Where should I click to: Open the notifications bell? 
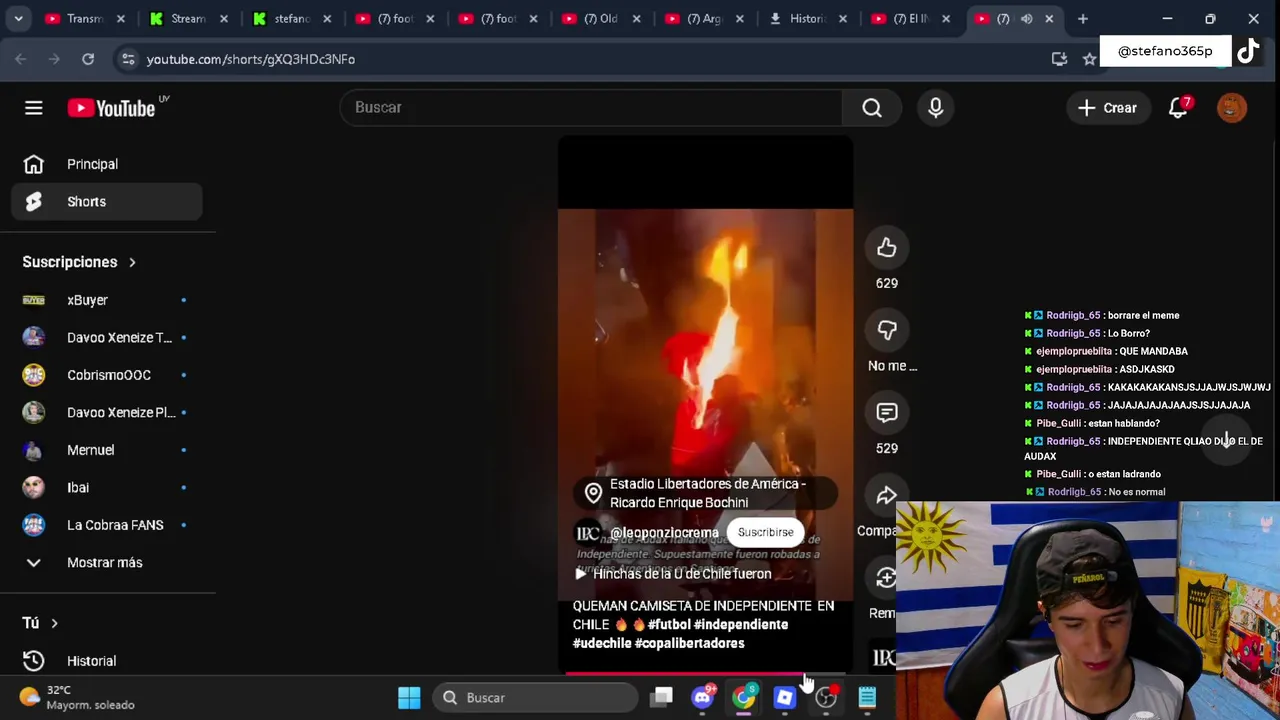(x=1179, y=107)
